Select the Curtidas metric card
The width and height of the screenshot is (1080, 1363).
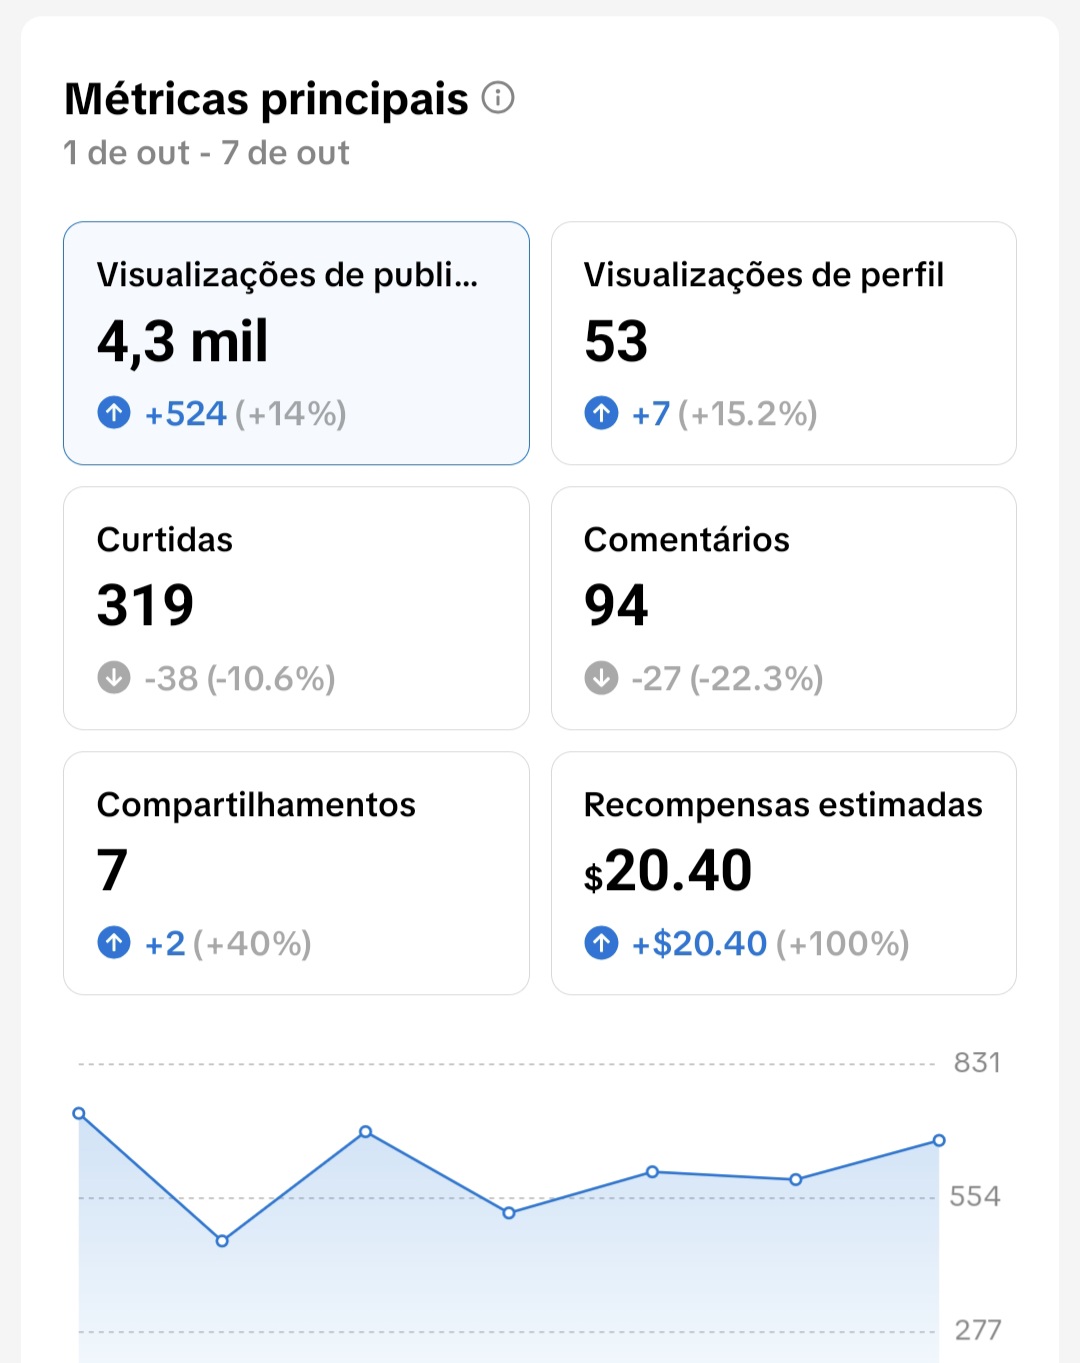[x=296, y=608]
